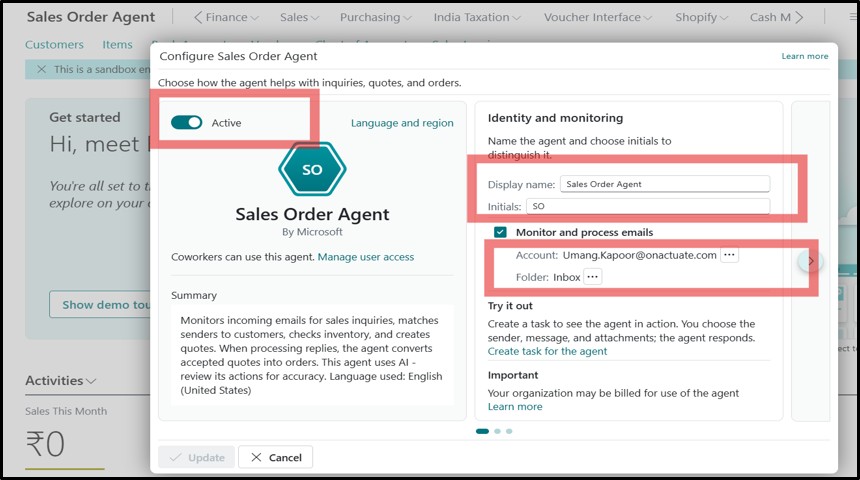Select third page indicator dot
Screen dimensions: 860x480
(x=509, y=431)
